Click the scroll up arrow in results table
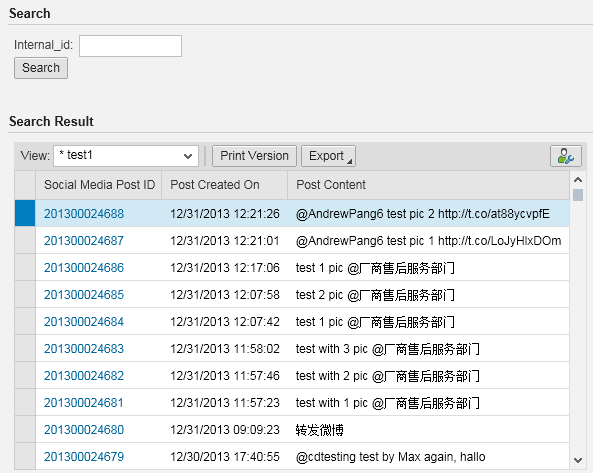 (x=577, y=180)
